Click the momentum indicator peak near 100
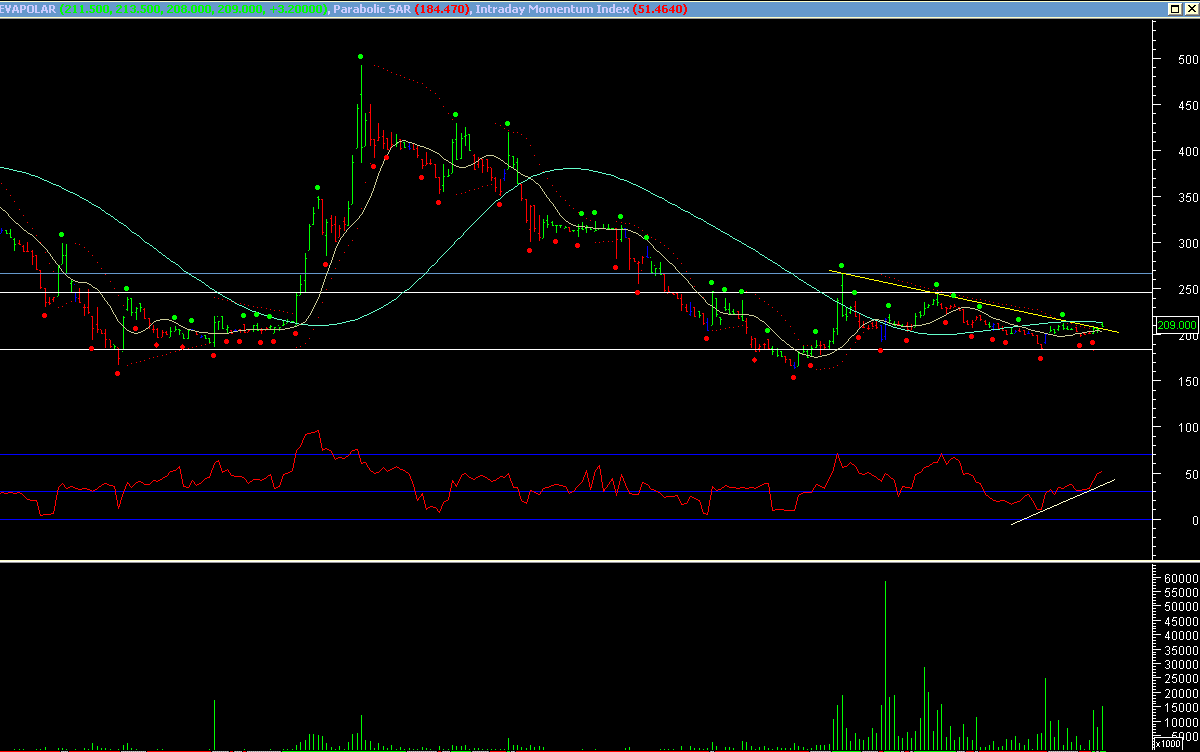This screenshot has width=1200, height=752. click(317, 432)
